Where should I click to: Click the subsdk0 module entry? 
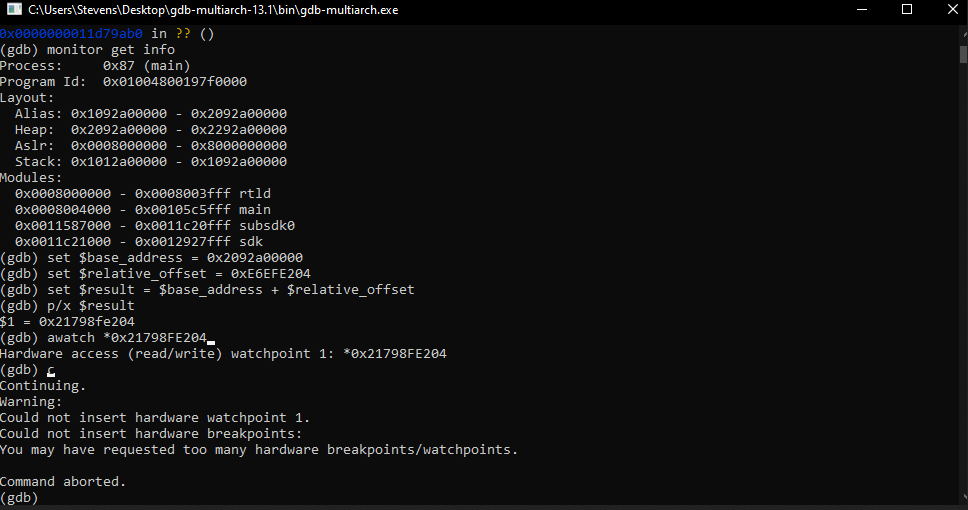(155, 225)
